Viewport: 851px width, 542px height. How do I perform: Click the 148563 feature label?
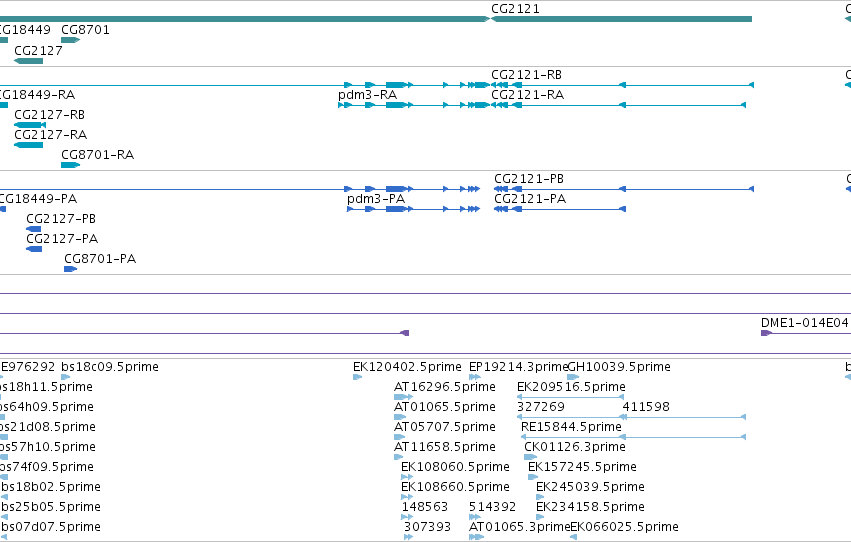point(425,507)
